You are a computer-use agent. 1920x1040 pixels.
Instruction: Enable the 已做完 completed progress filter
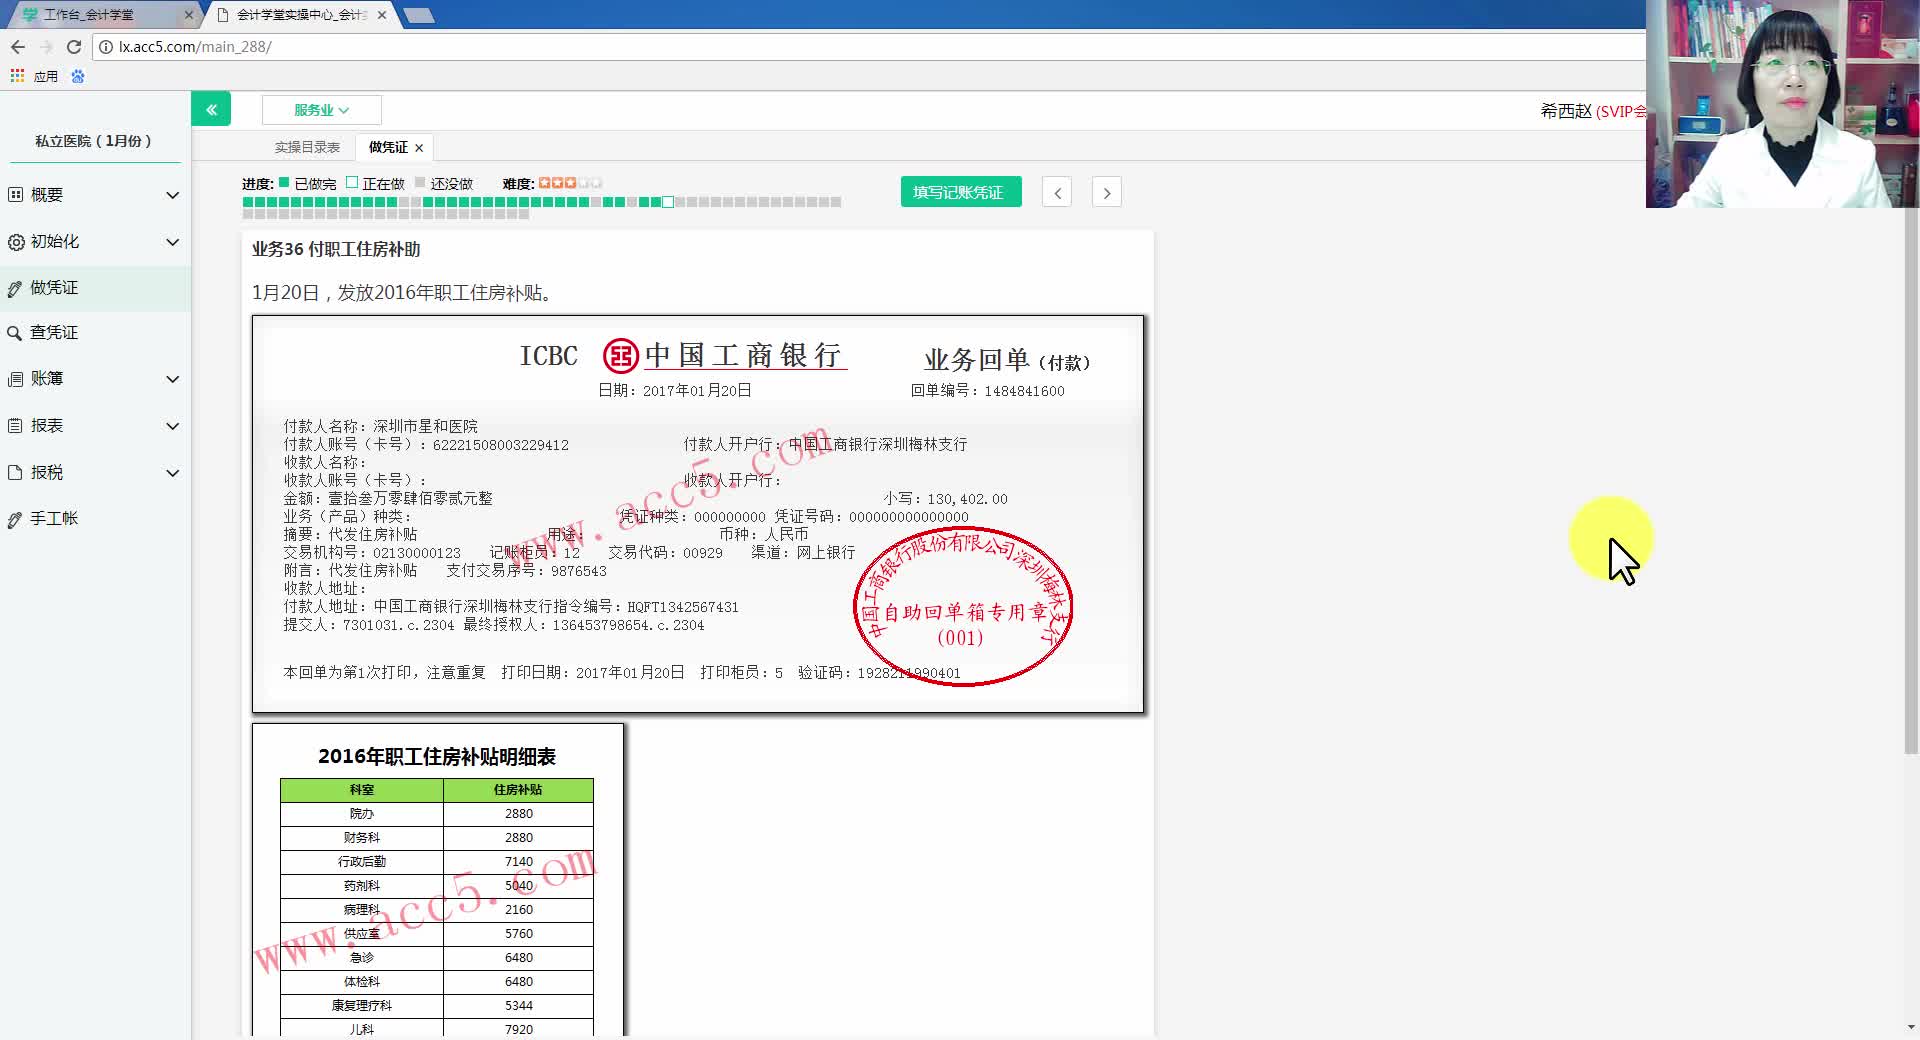pos(283,183)
